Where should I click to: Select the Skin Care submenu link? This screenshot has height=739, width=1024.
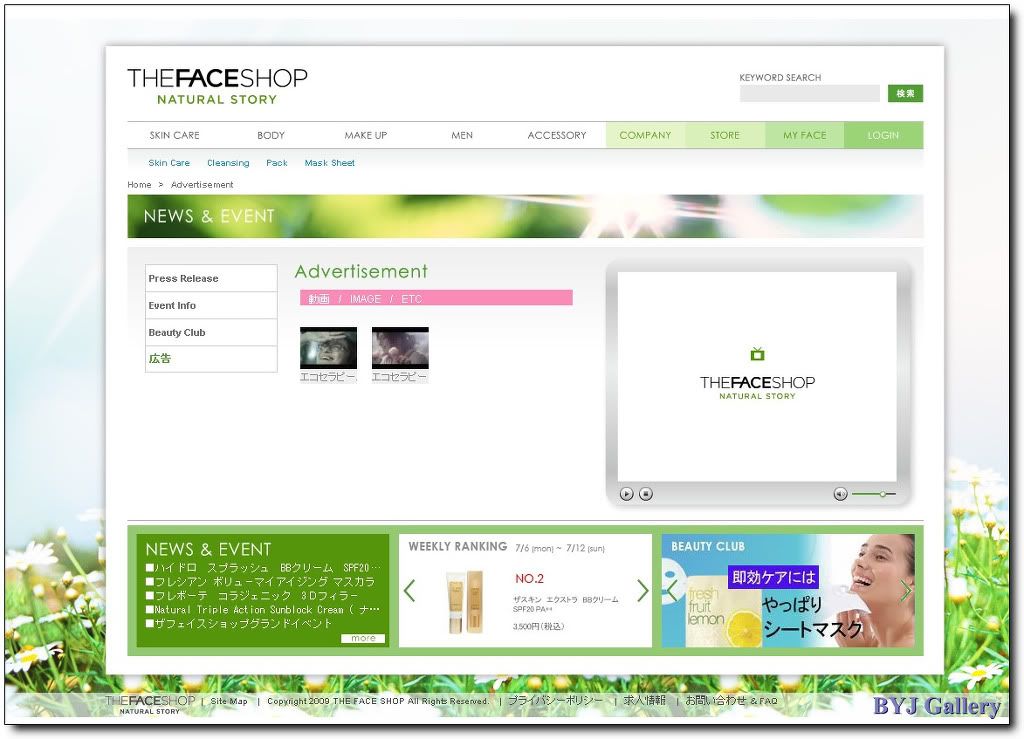169,163
